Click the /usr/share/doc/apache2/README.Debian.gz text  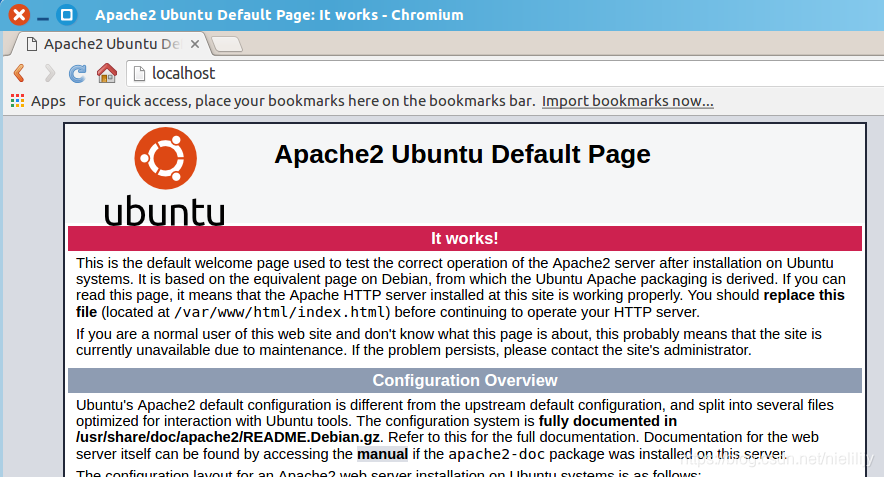tap(228, 437)
